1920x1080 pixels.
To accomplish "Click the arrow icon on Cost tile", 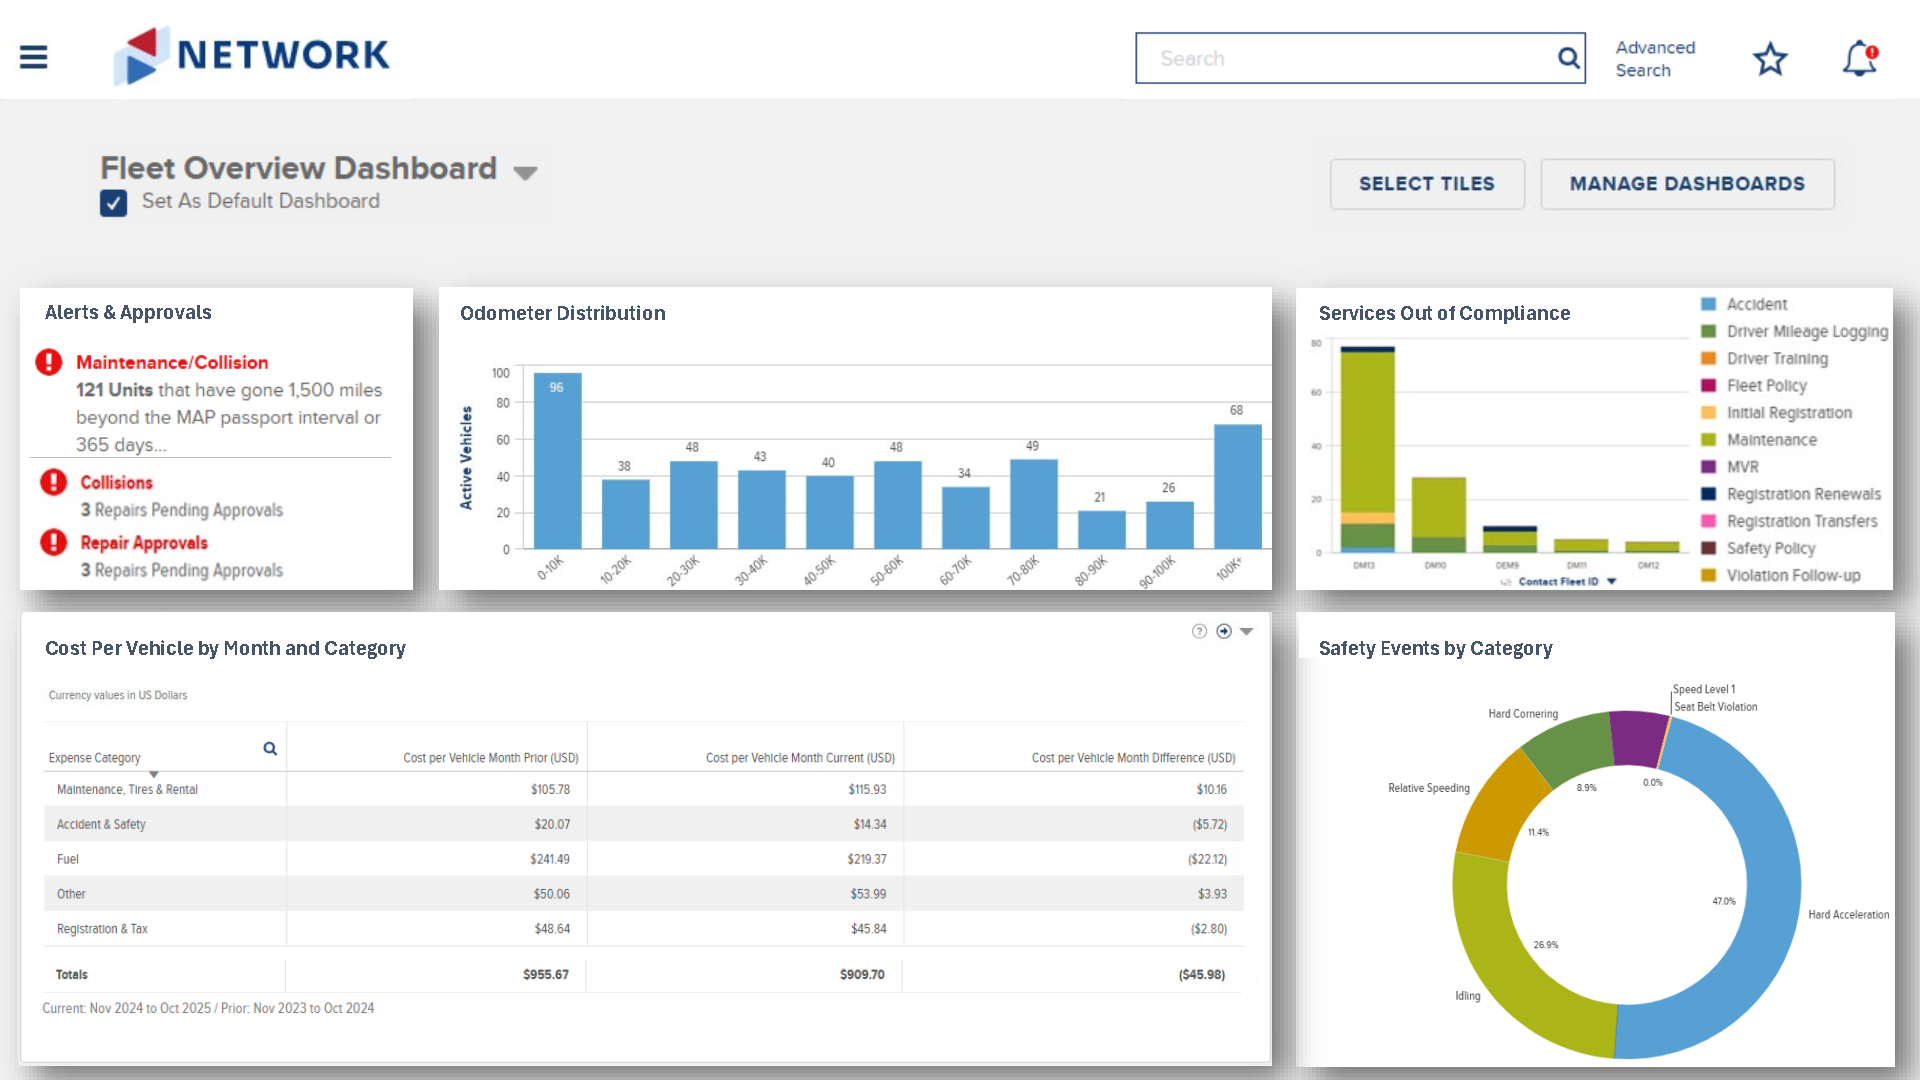I will coord(1224,631).
